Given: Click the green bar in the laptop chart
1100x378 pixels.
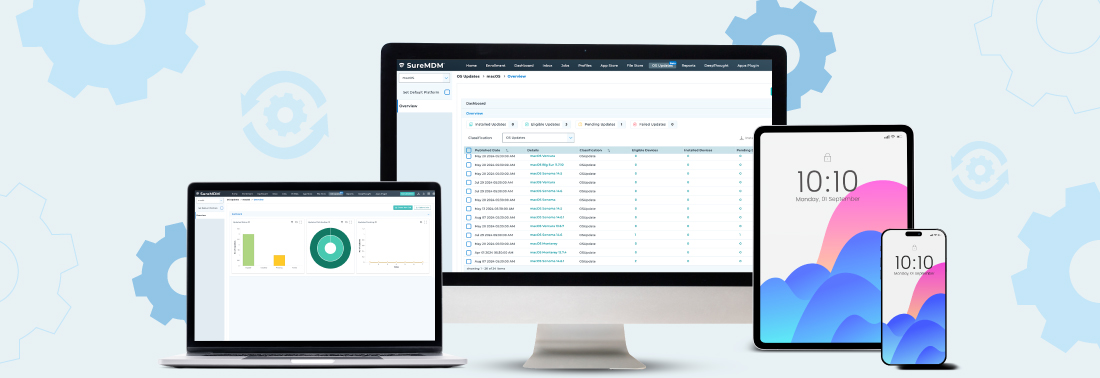Looking at the screenshot, I should coord(248,250).
